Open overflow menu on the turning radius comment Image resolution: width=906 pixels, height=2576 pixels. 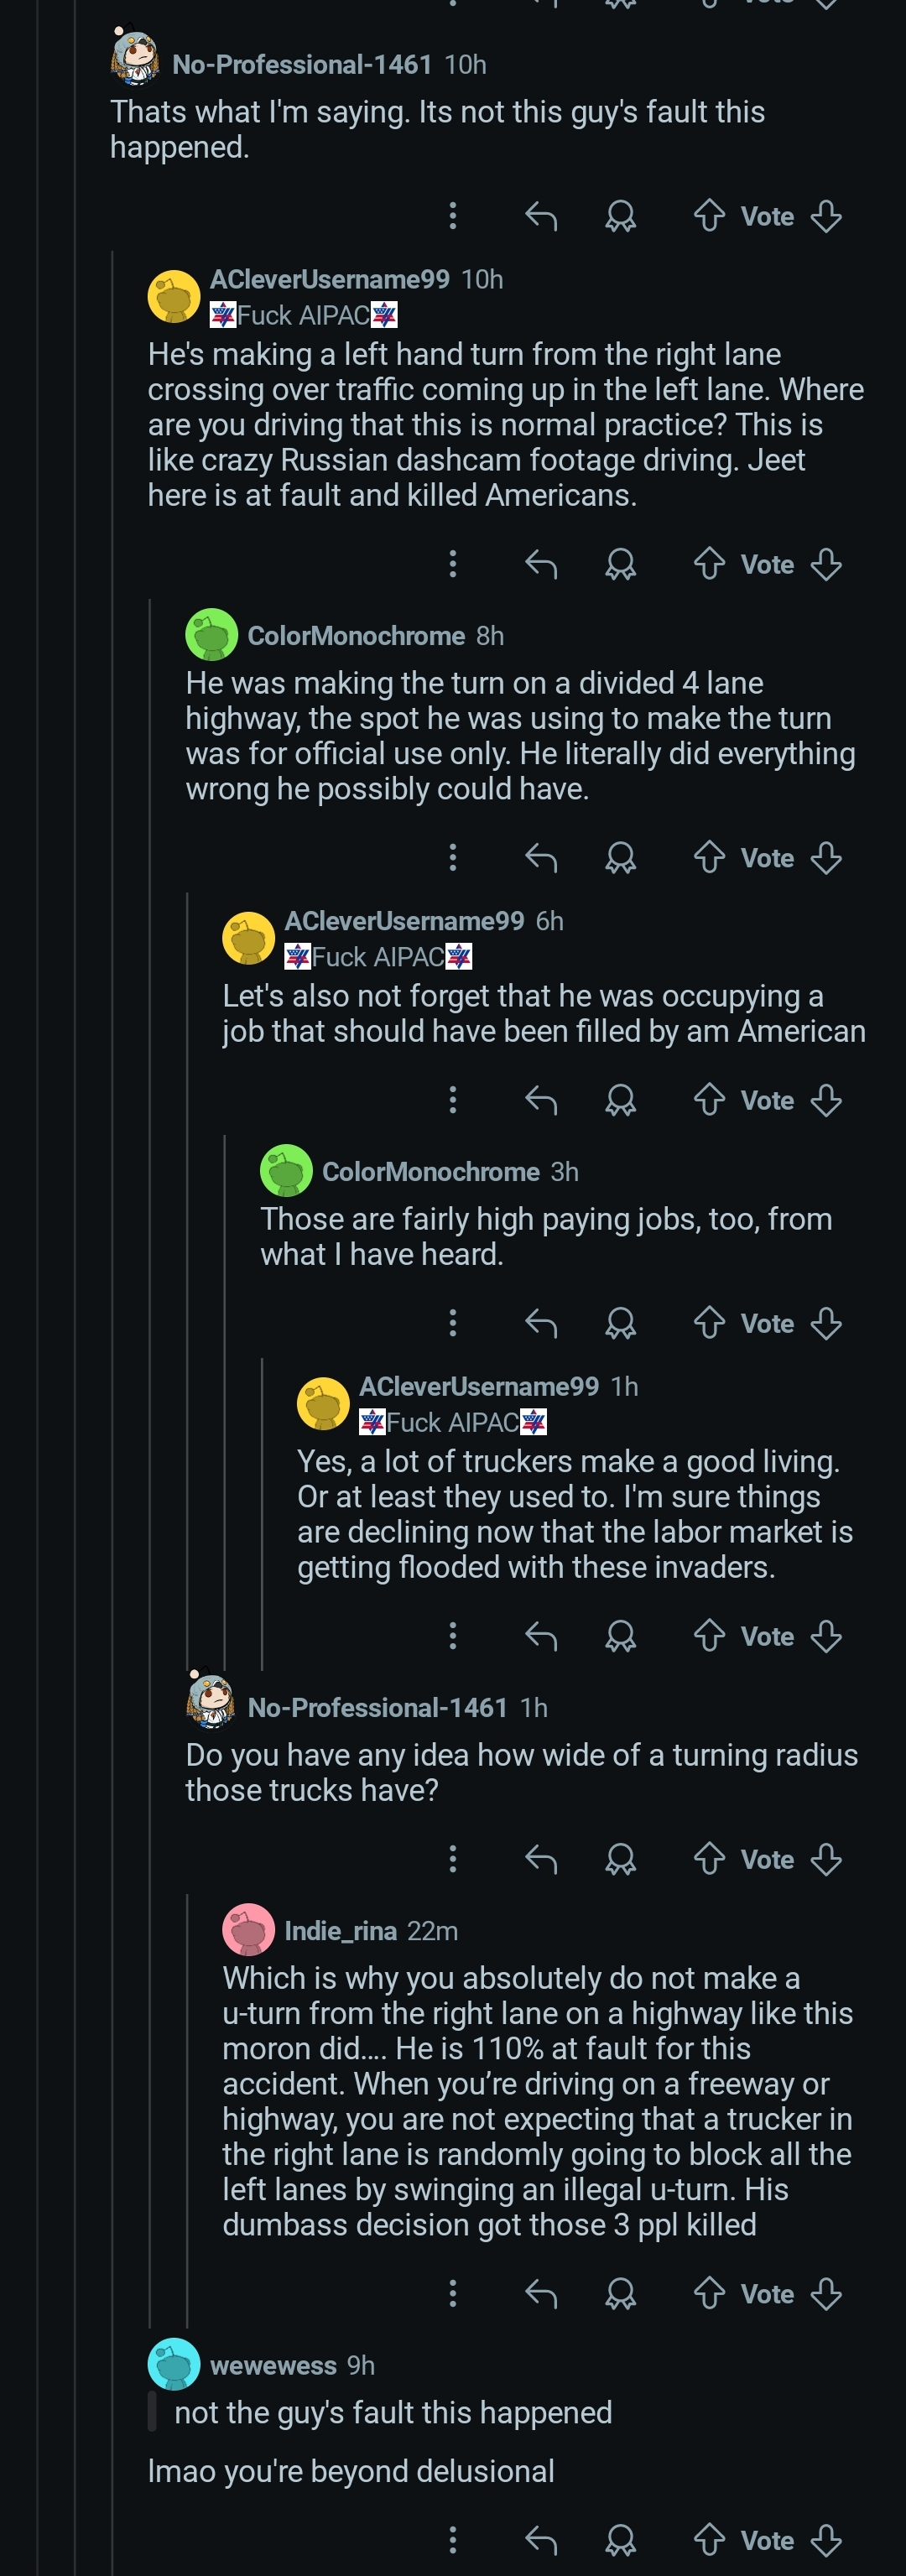pyautogui.click(x=453, y=1859)
